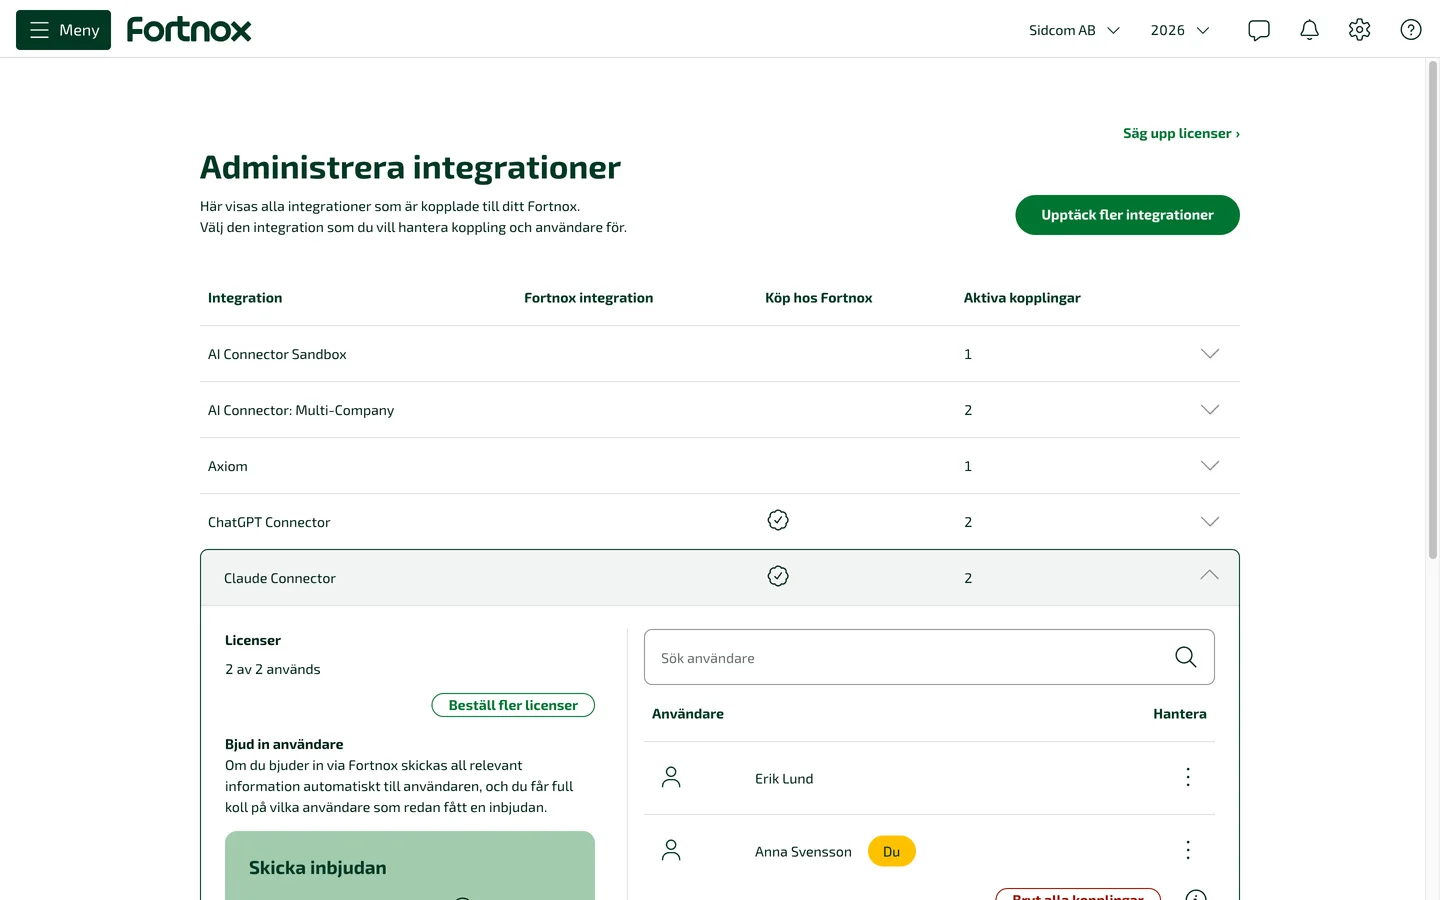Image resolution: width=1440 pixels, height=900 pixels.
Task: Click the Säg upp licenser link
Action: 1181,133
